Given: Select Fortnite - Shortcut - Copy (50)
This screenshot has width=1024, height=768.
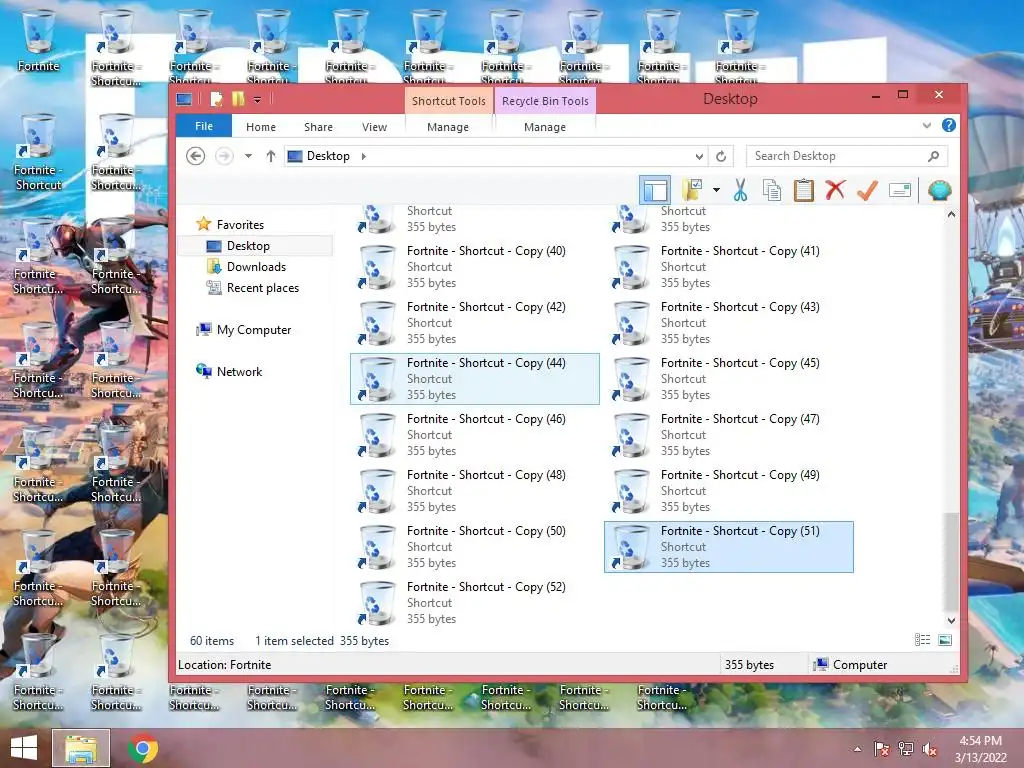Looking at the screenshot, I should point(475,547).
